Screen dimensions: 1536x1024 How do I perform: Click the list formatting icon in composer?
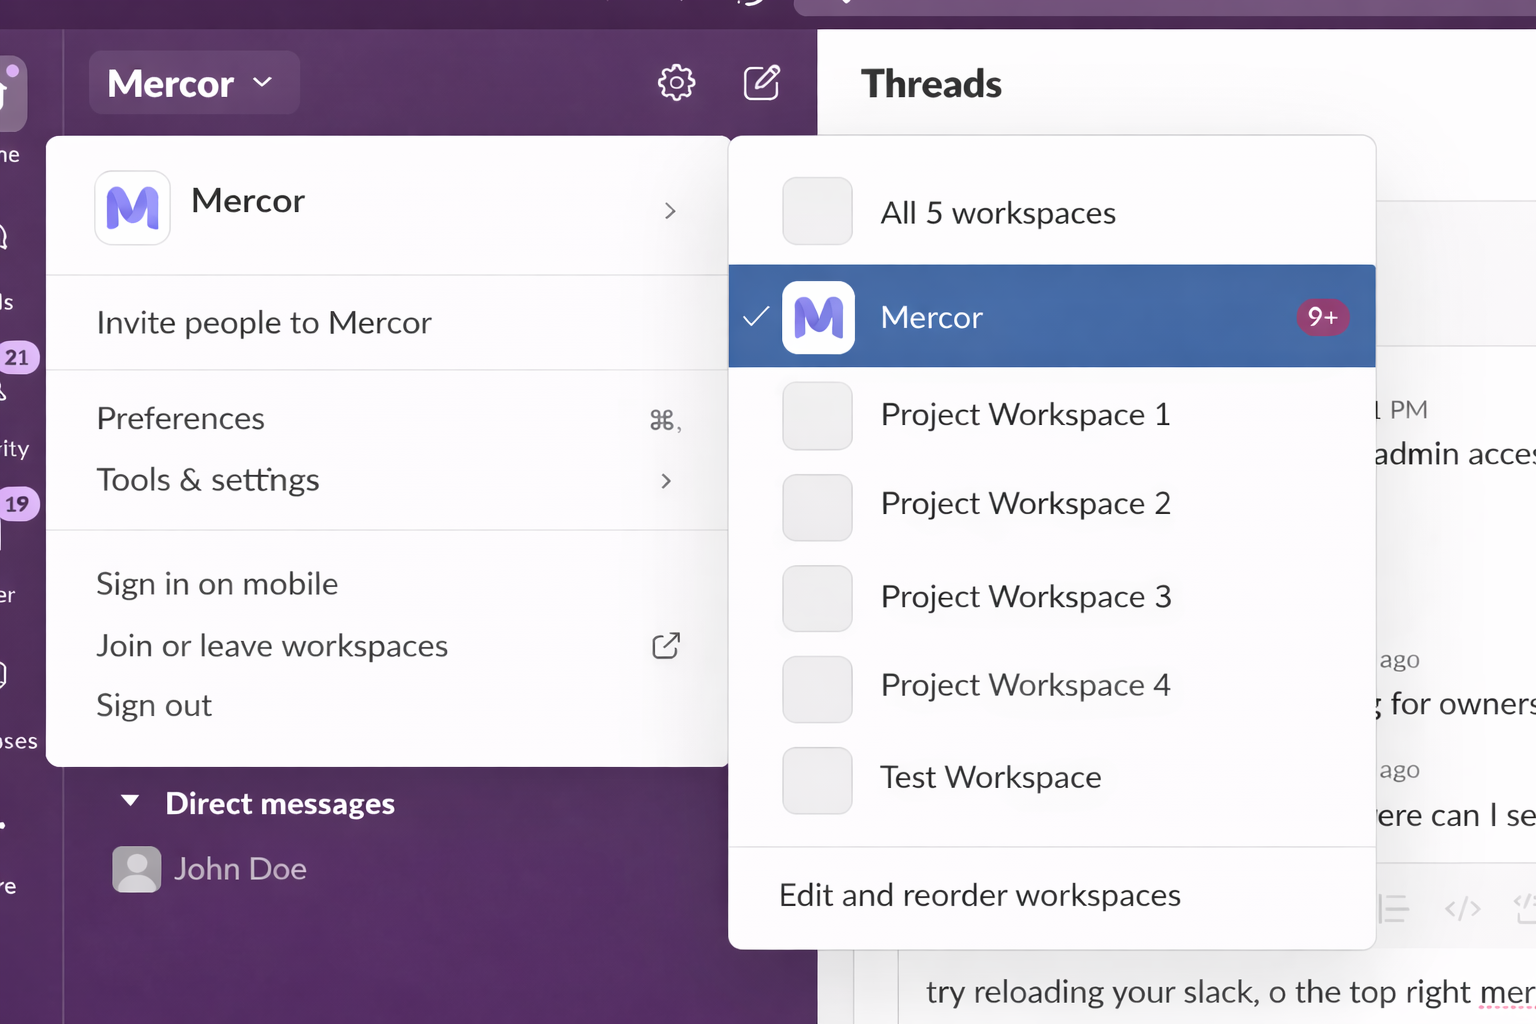pyautogui.click(x=1392, y=909)
